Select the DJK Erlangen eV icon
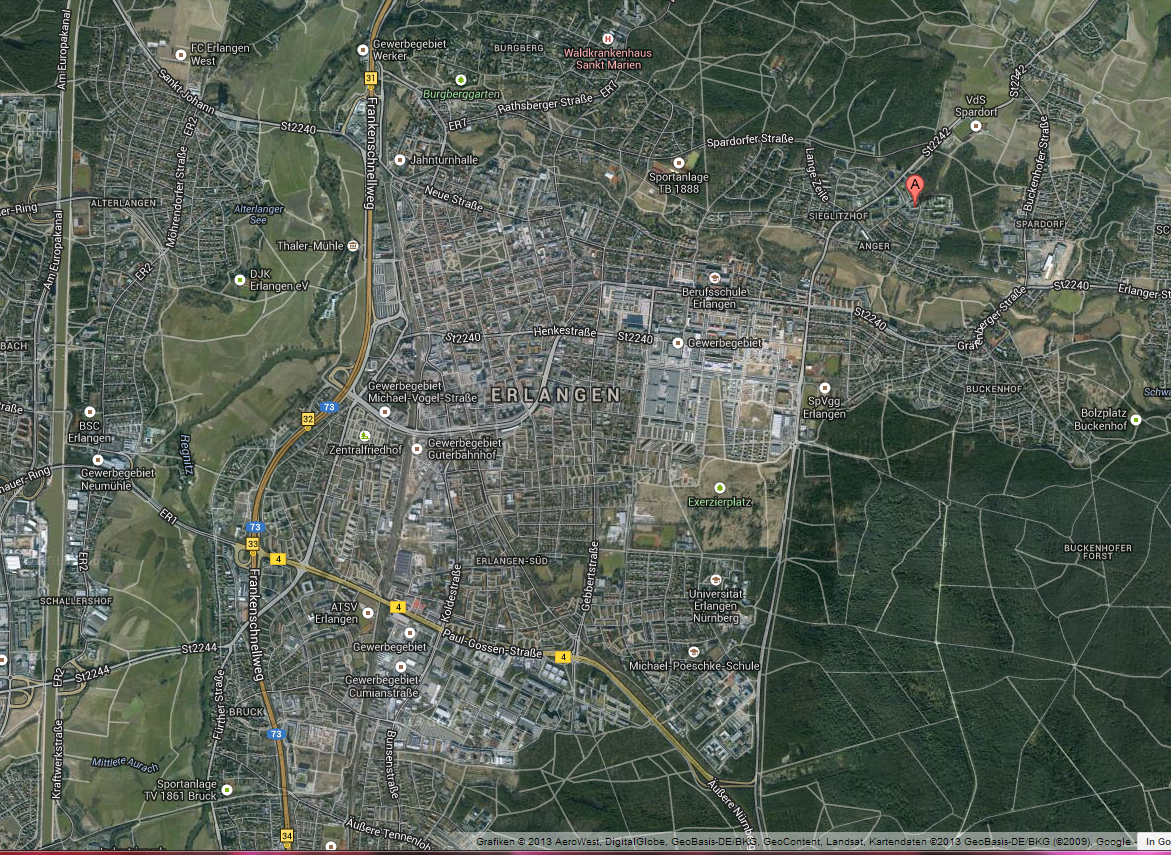The height and width of the screenshot is (855, 1171). click(239, 280)
